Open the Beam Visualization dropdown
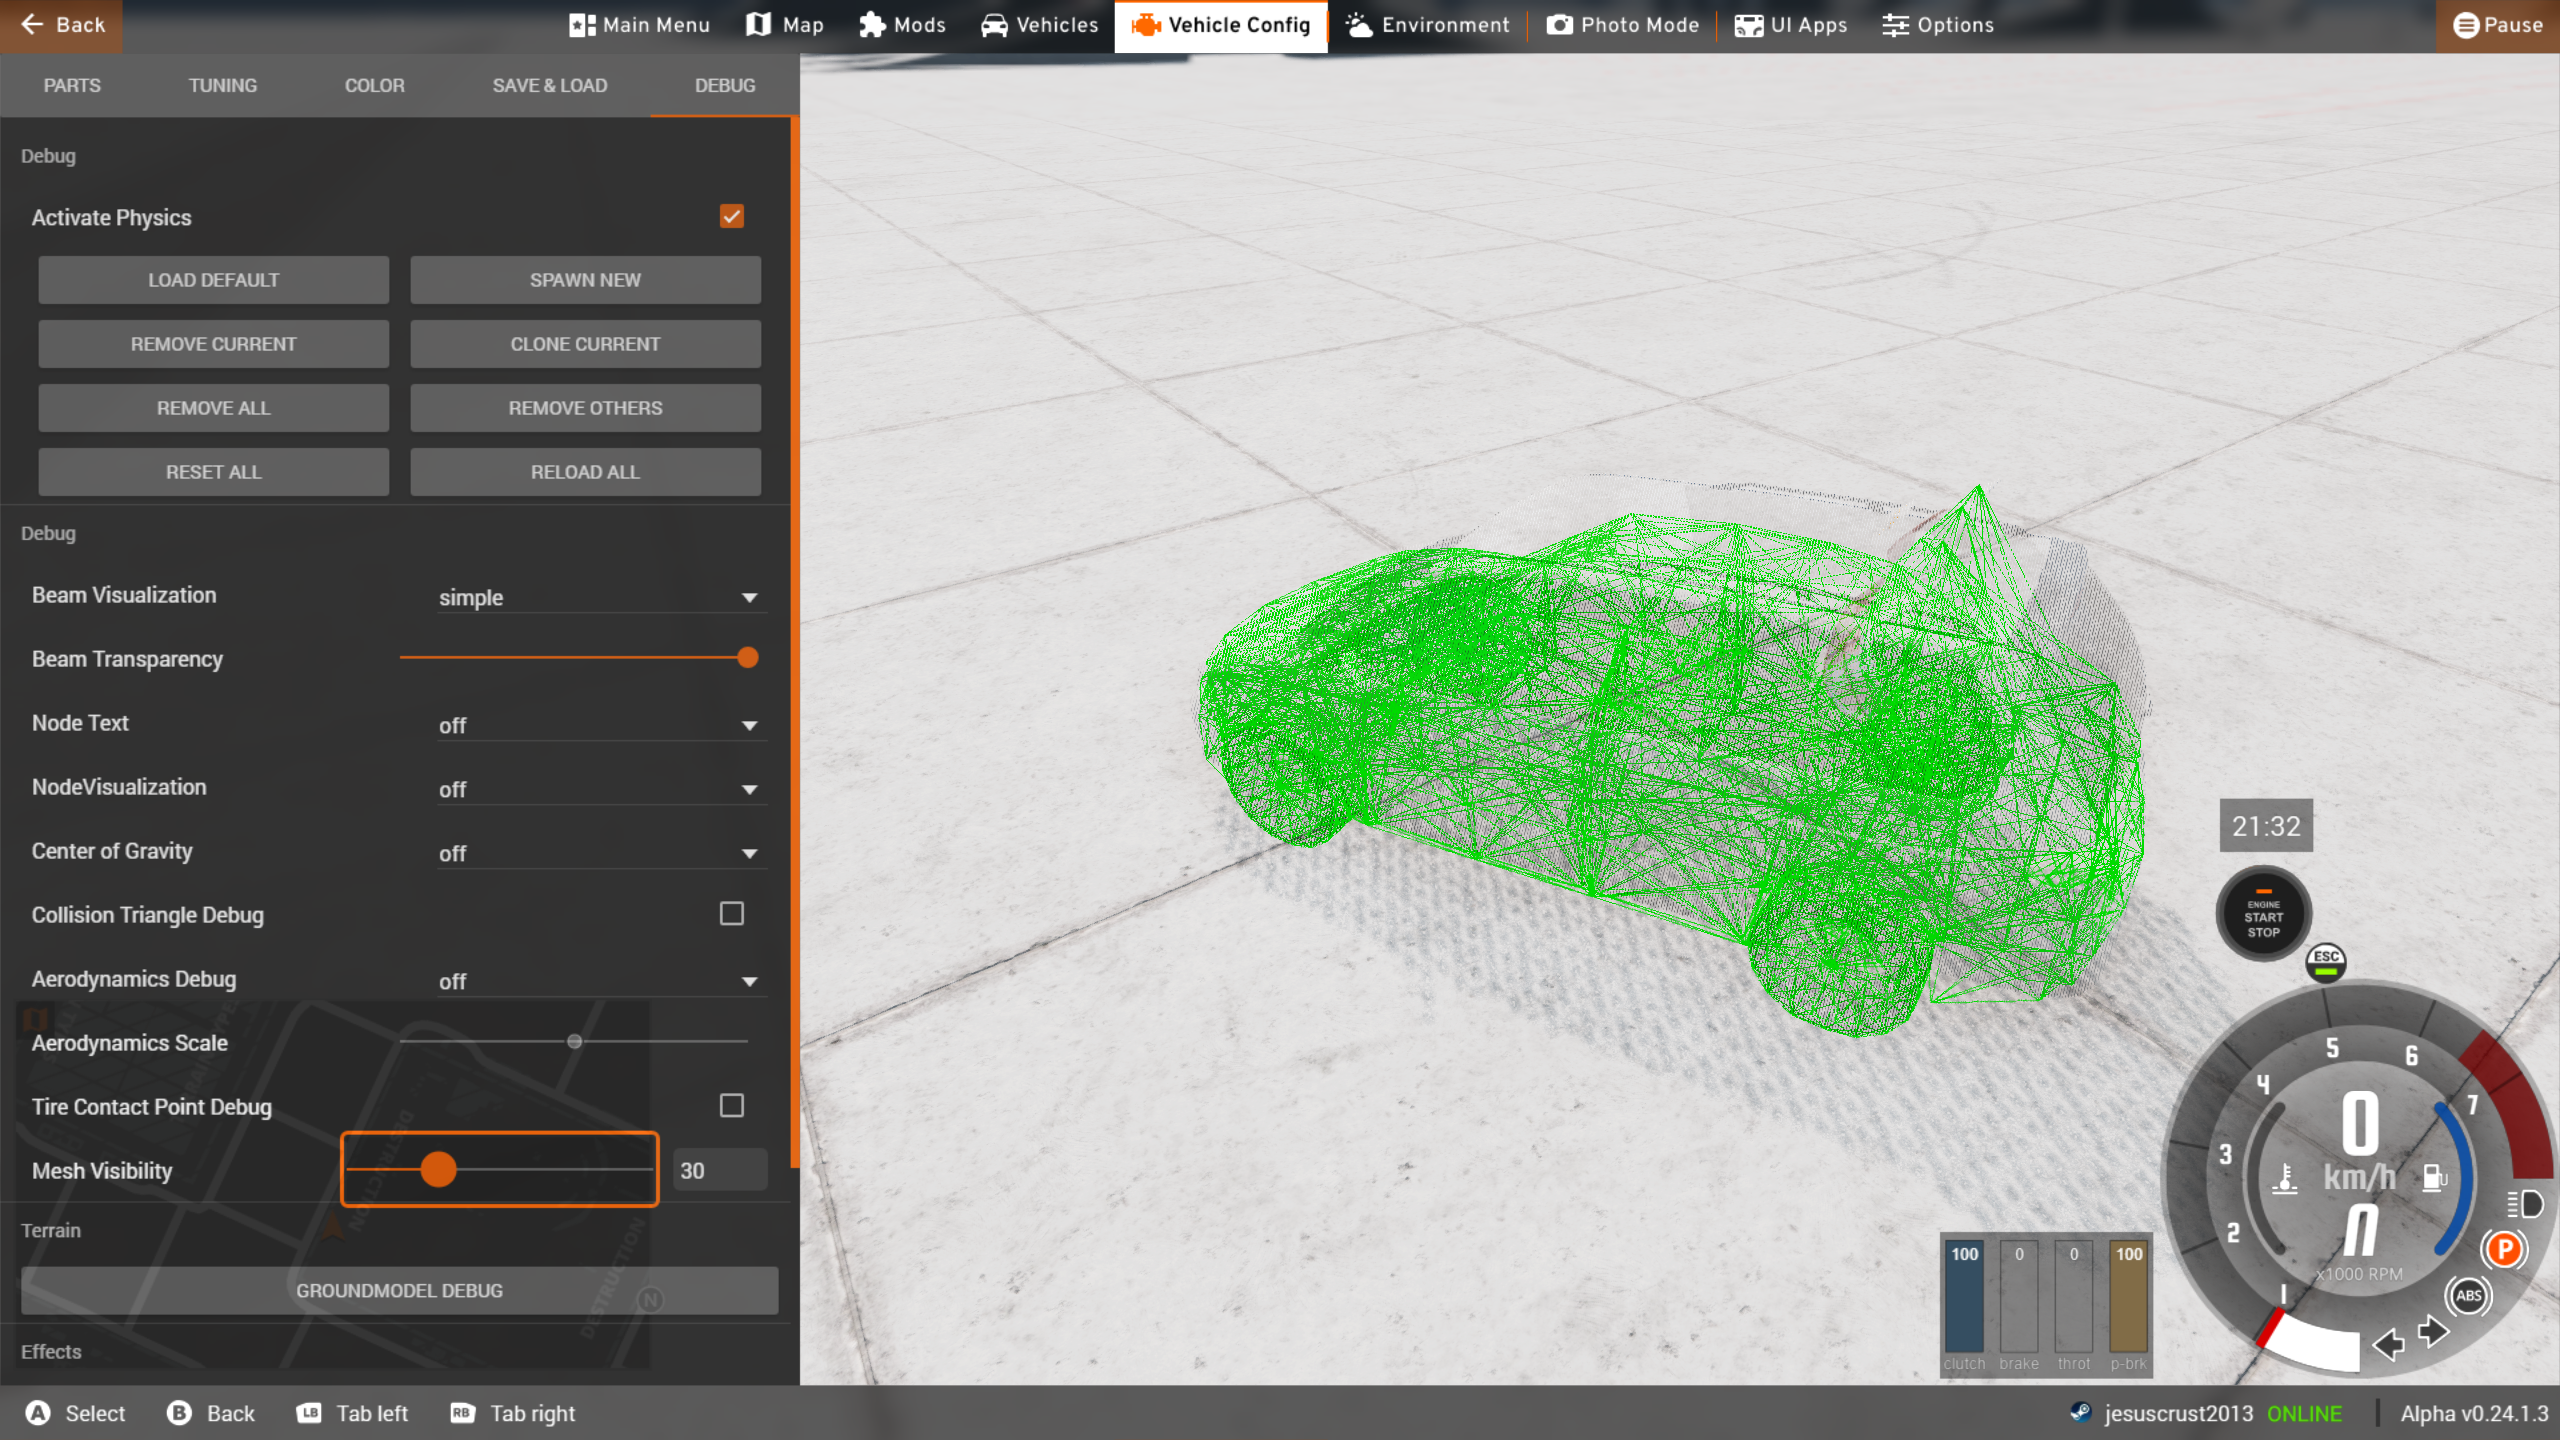The image size is (2560, 1440). (x=600, y=597)
